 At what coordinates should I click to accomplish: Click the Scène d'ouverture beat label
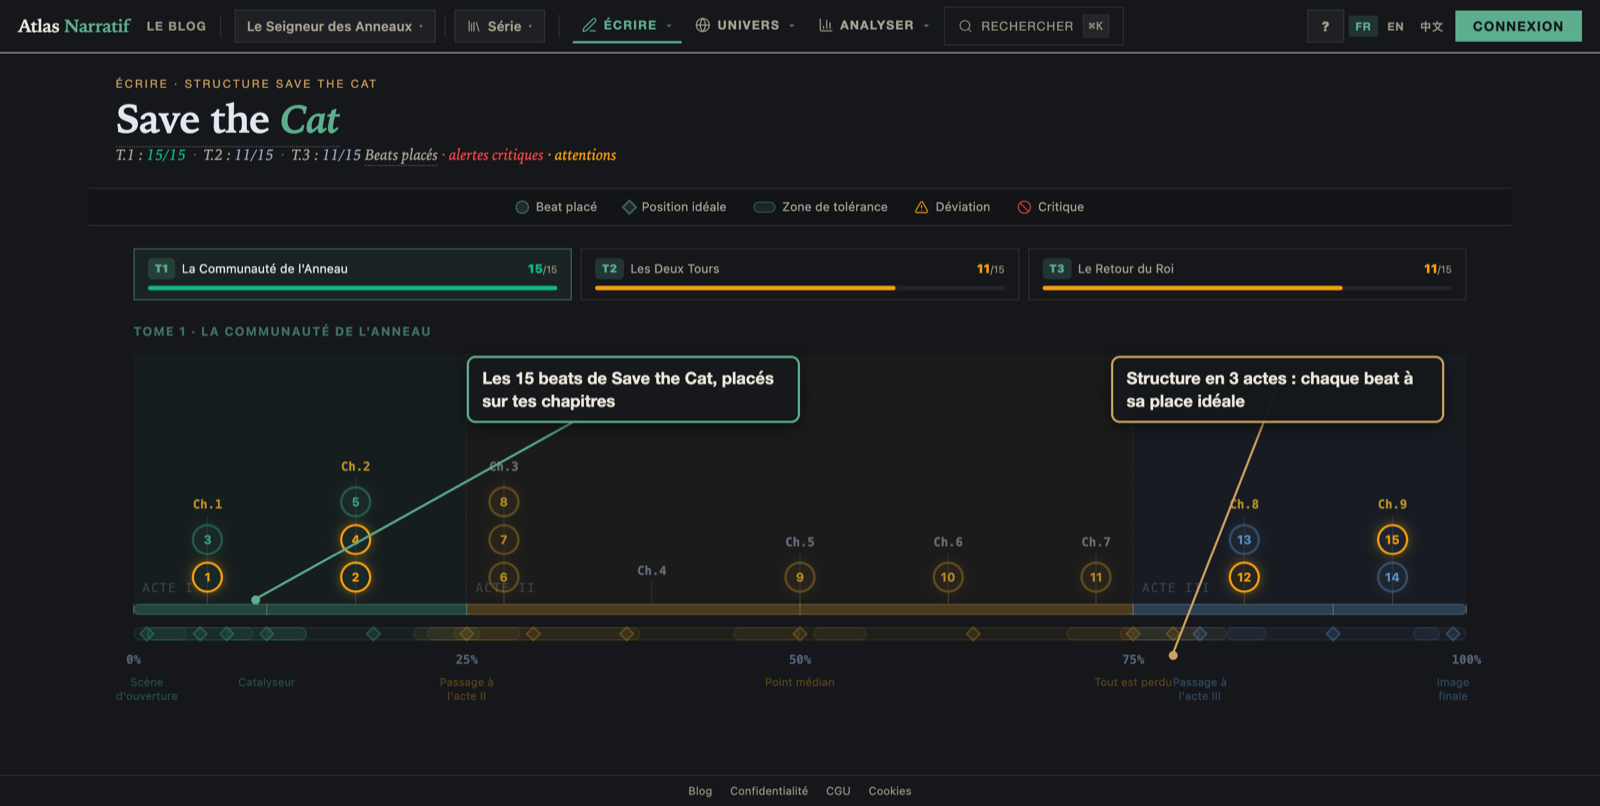tap(147, 689)
